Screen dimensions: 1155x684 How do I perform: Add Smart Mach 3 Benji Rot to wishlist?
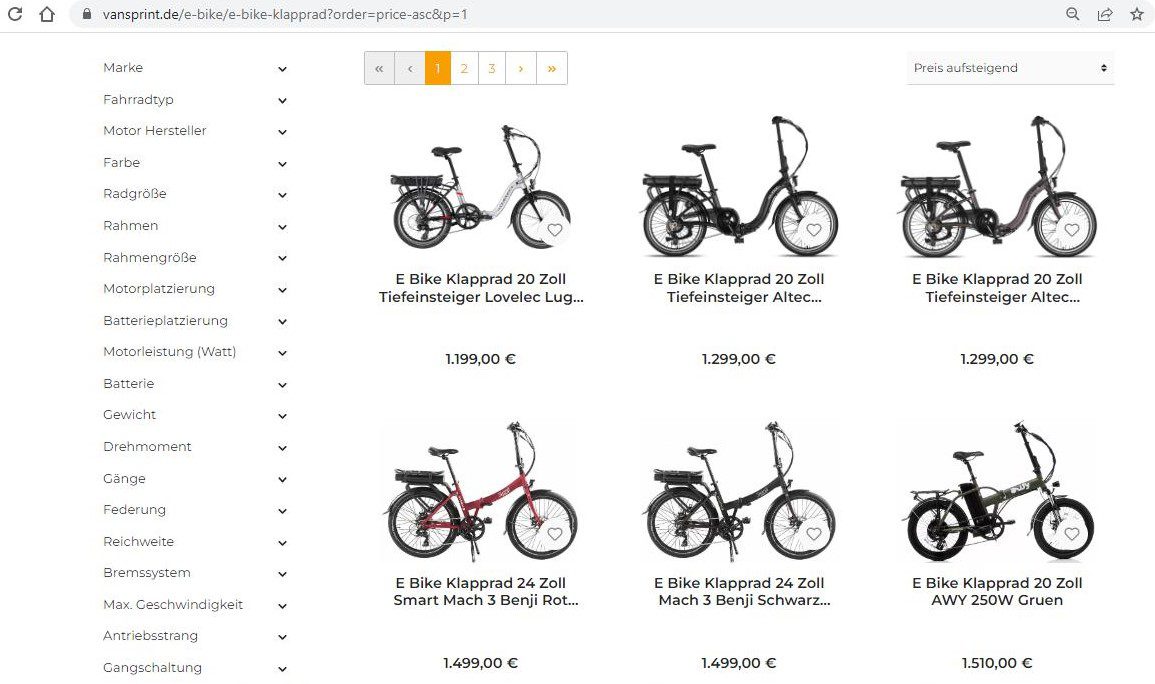(555, 534)
